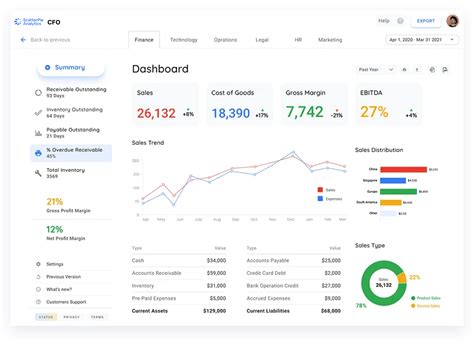
Task: Click the Sales card showing 26,132
Action: [x=165, y=104]
